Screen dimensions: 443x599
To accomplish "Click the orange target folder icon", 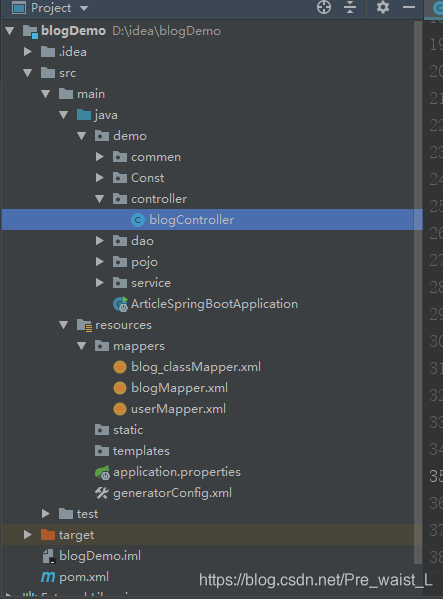I will pyautogui.click(x=48, y=535).
